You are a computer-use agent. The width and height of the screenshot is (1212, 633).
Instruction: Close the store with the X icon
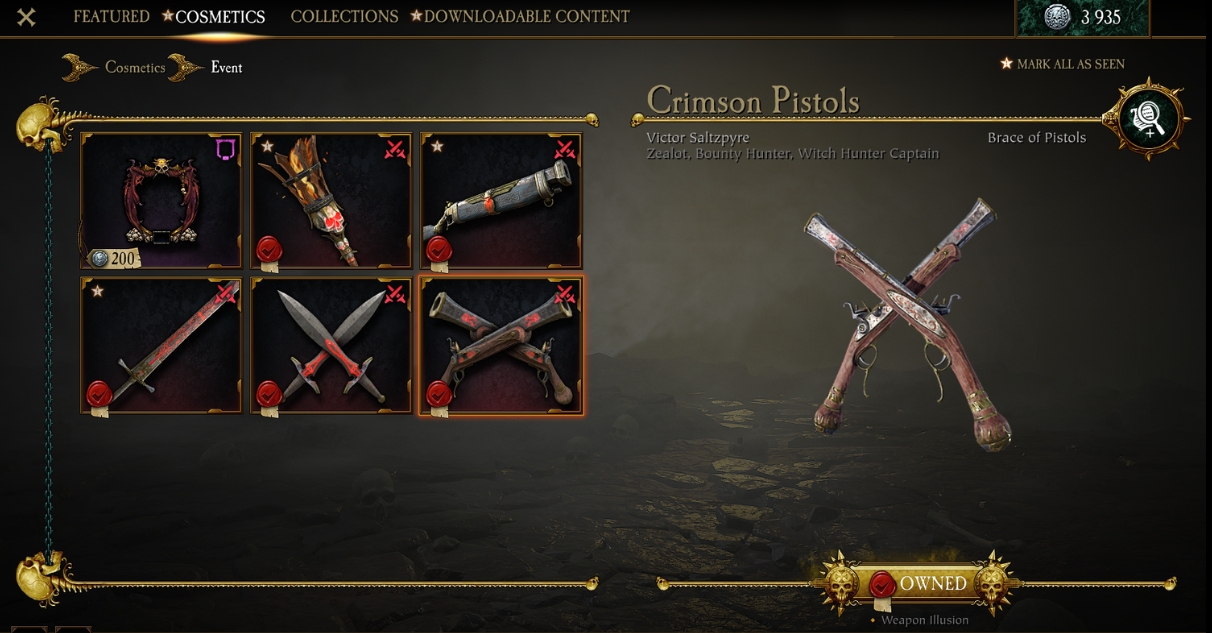point(26,17)
